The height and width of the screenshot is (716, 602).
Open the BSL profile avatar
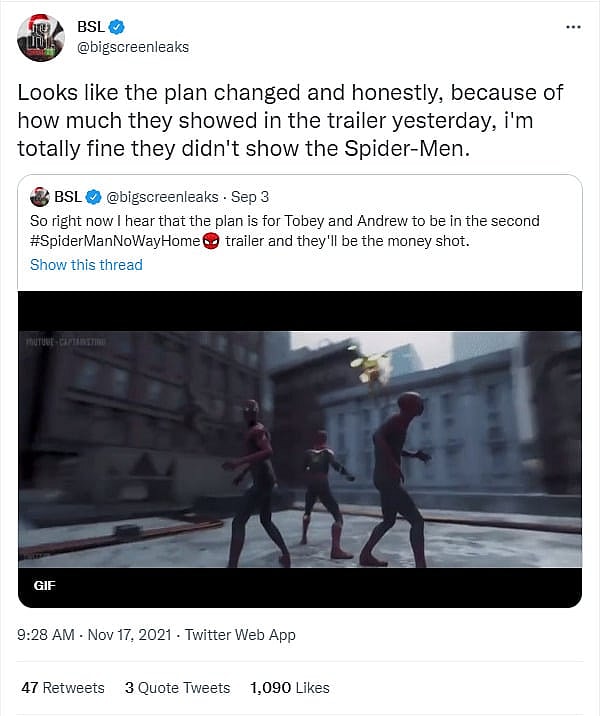coord(40,37)
